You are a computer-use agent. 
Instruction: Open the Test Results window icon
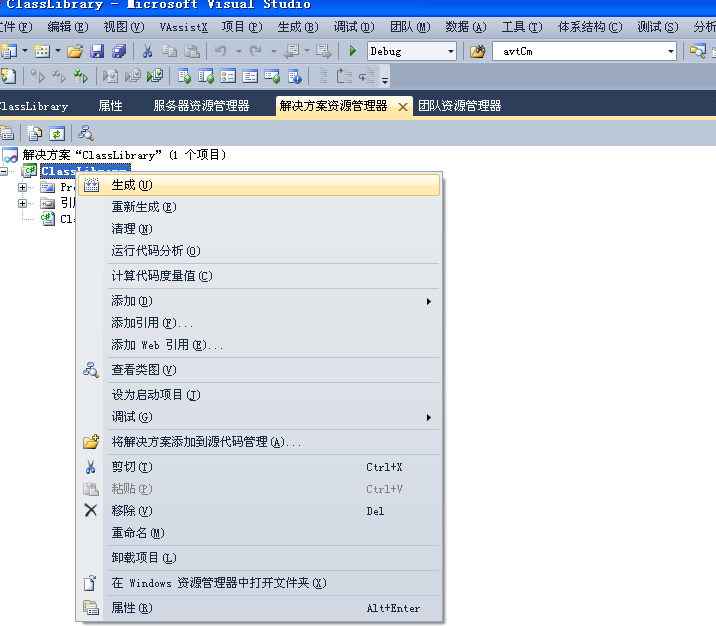pos(228,76)
